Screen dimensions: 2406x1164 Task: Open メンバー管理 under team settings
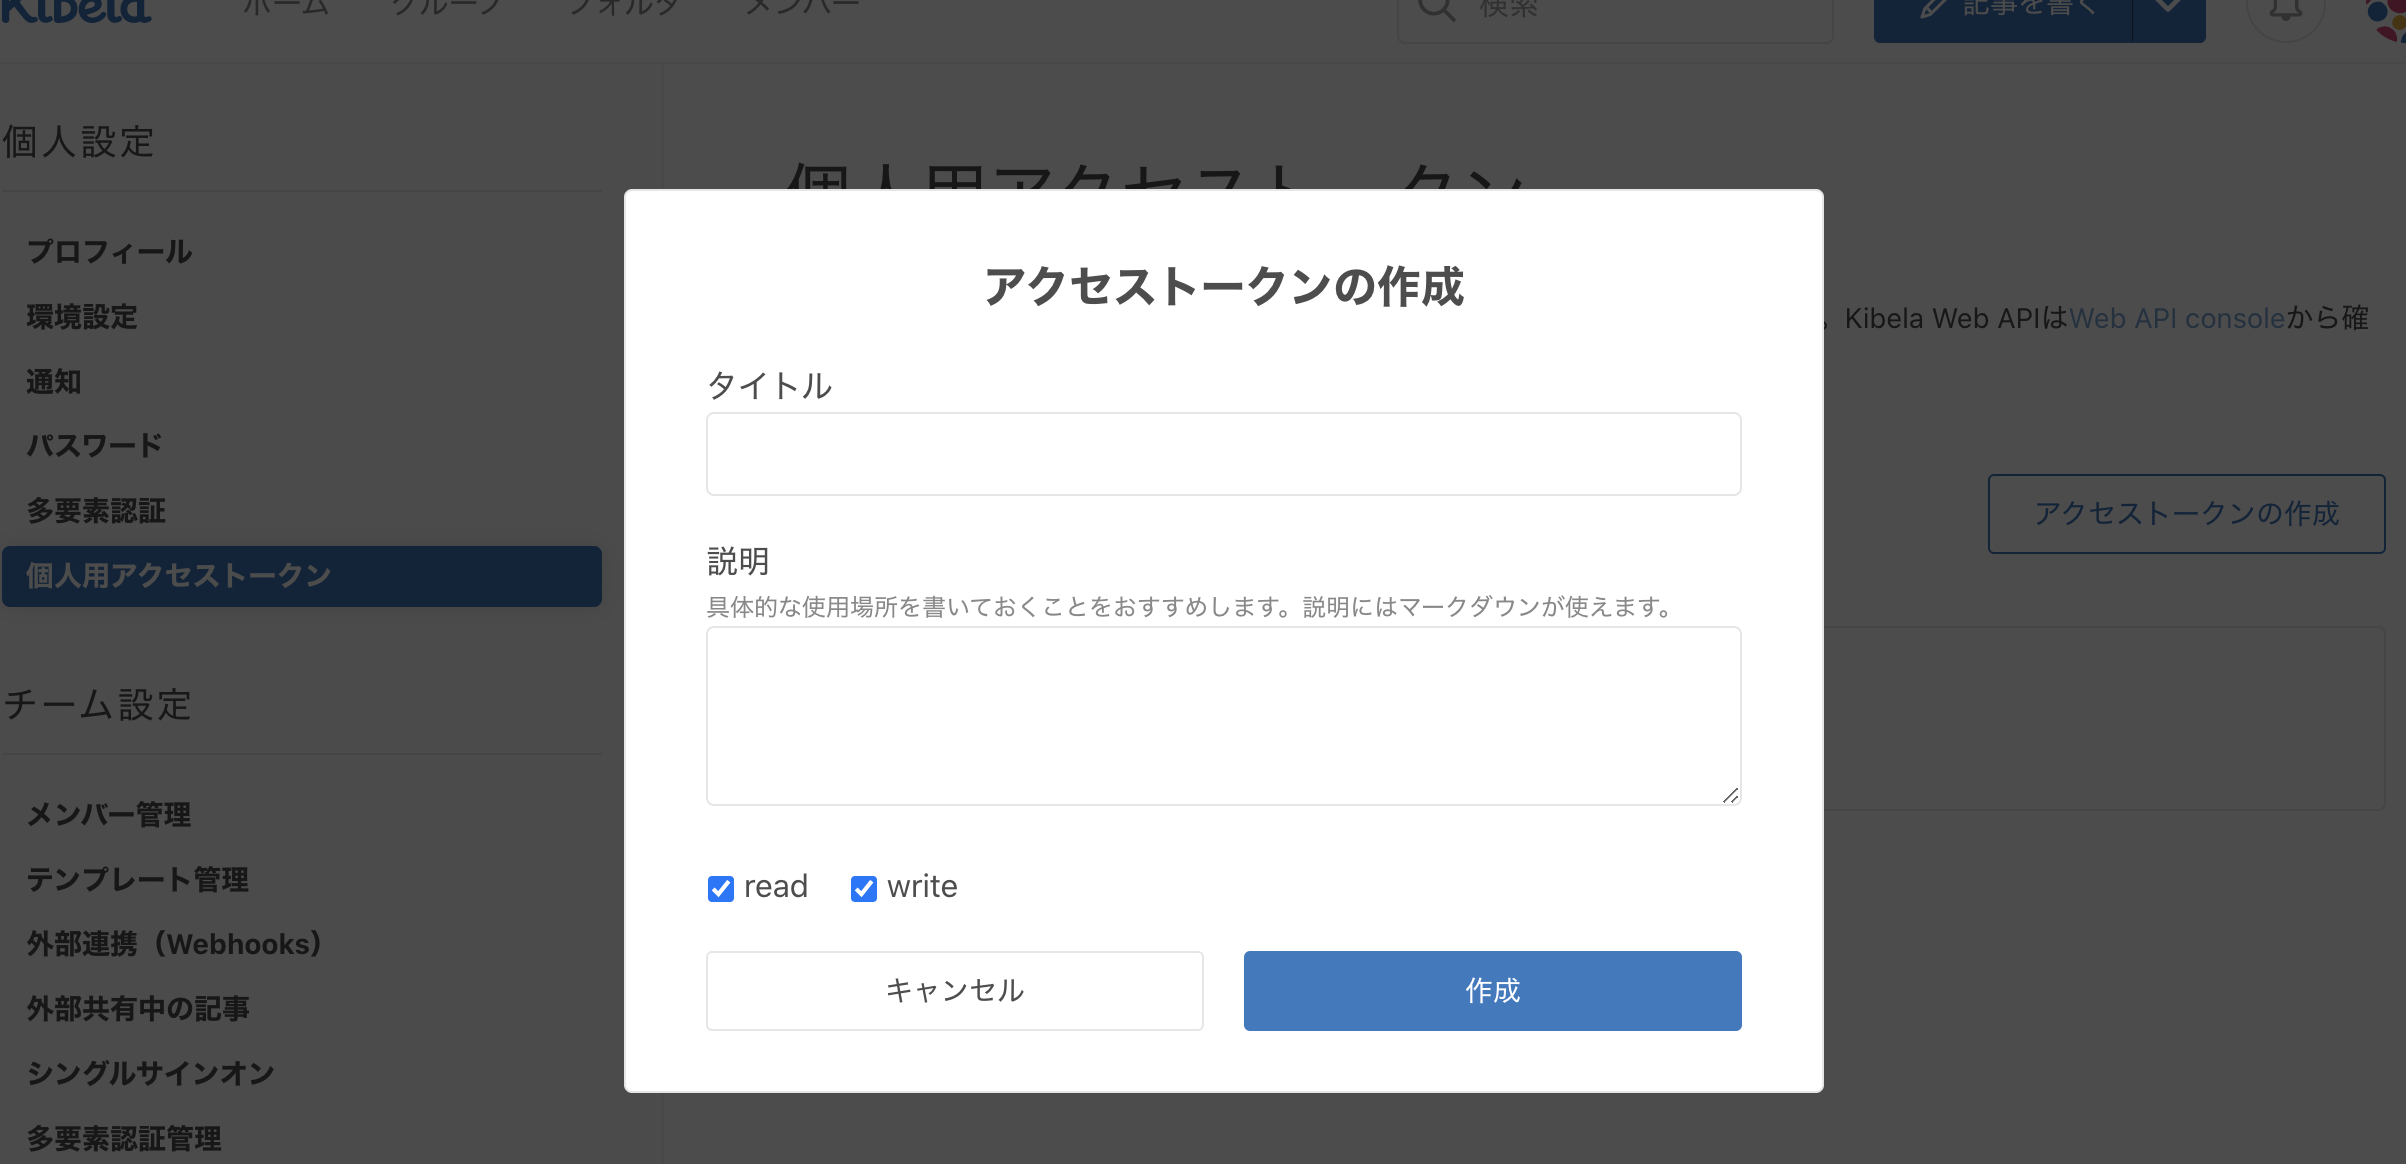[109, 815]
